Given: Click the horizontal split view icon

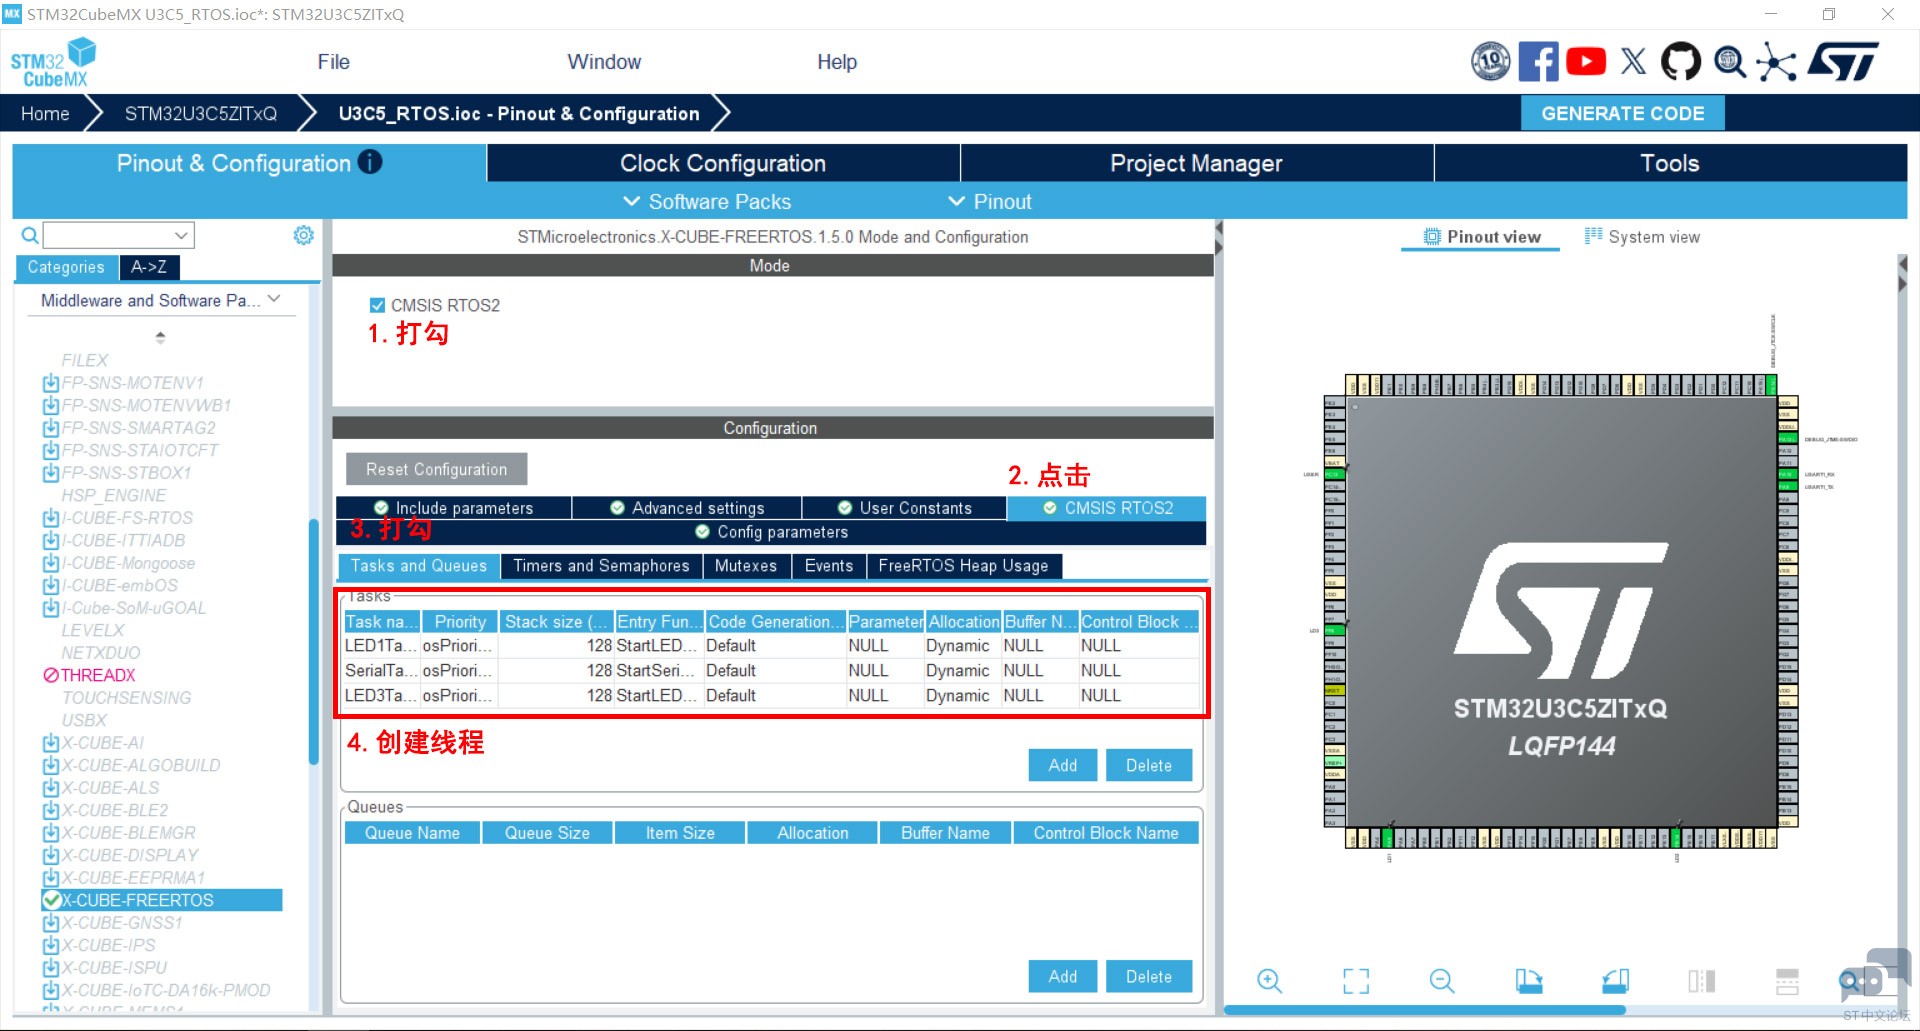Looking at the screenshot, I should click(x=1787, y=981).
